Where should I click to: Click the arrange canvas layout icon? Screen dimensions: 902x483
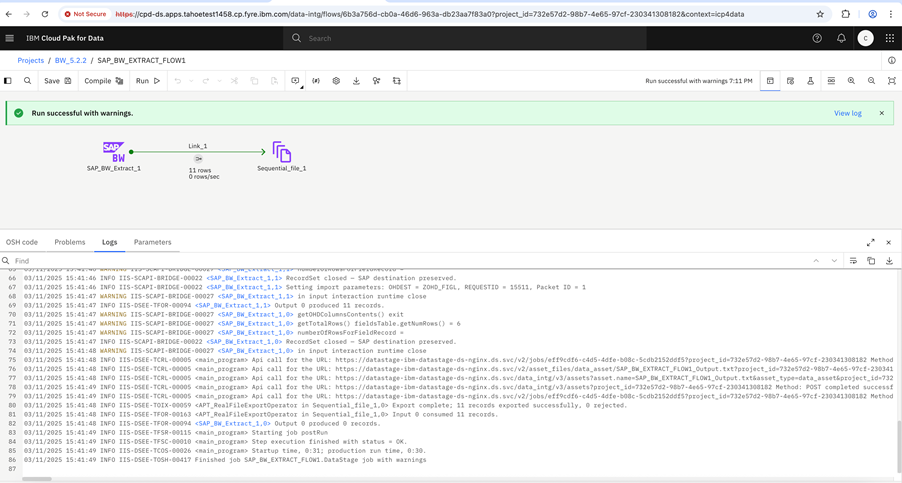pyautogui.click(x=397, y=81)
